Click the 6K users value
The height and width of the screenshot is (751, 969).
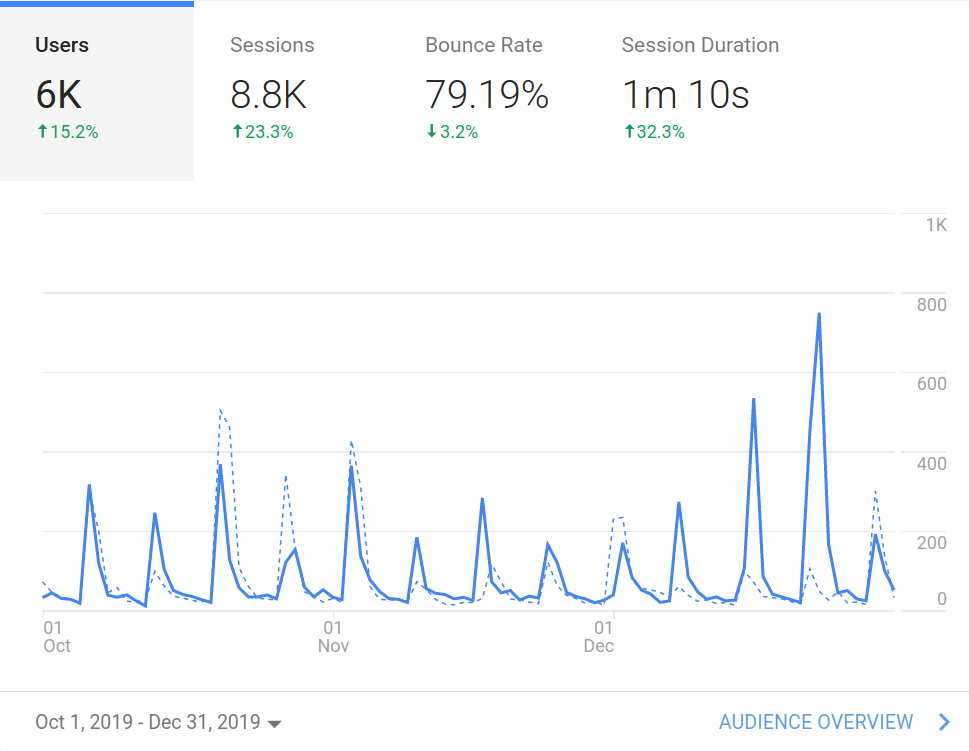click(x=59, y=95)
